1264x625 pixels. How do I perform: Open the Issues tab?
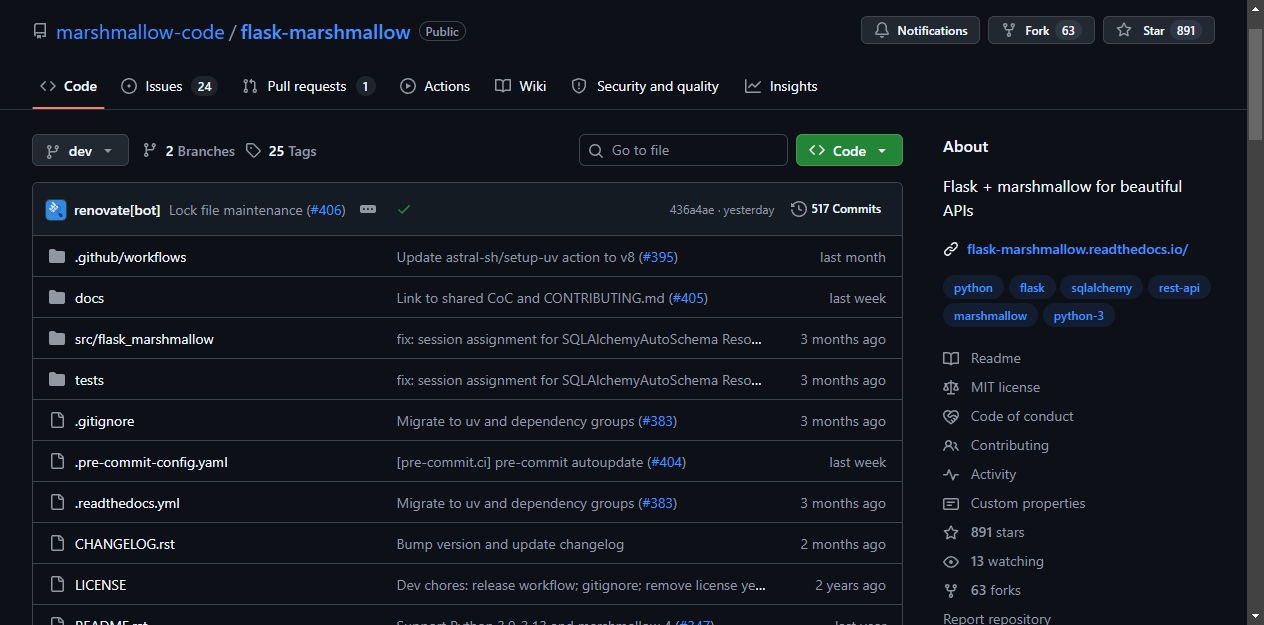pos(168,86)
